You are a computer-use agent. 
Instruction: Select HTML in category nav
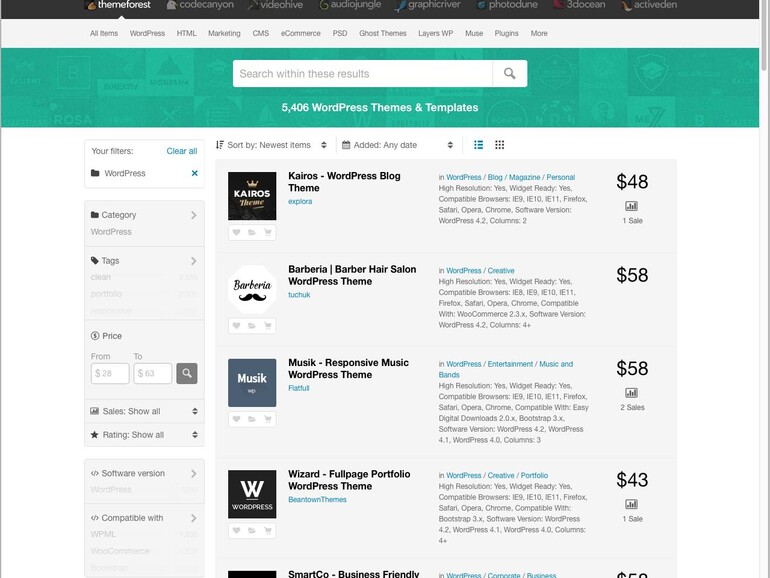click(x=186, y=33)
